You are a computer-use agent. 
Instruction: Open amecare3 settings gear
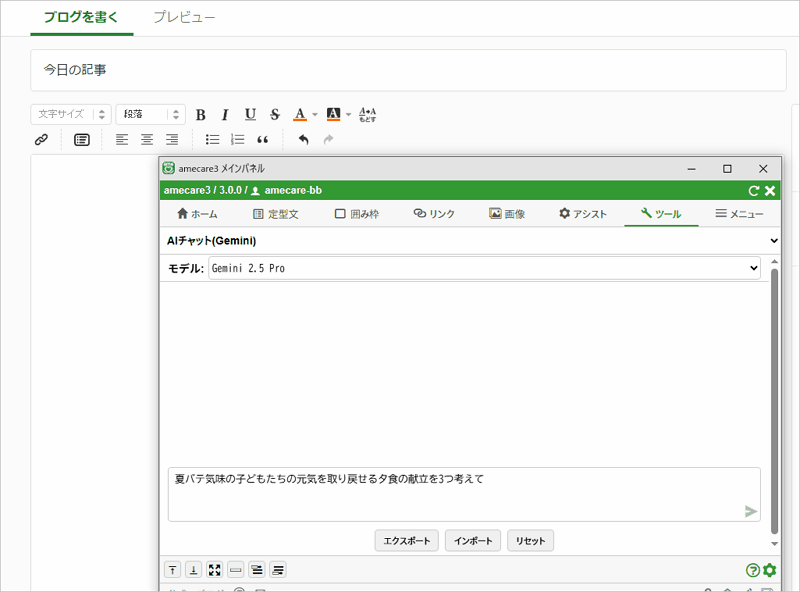769,570
